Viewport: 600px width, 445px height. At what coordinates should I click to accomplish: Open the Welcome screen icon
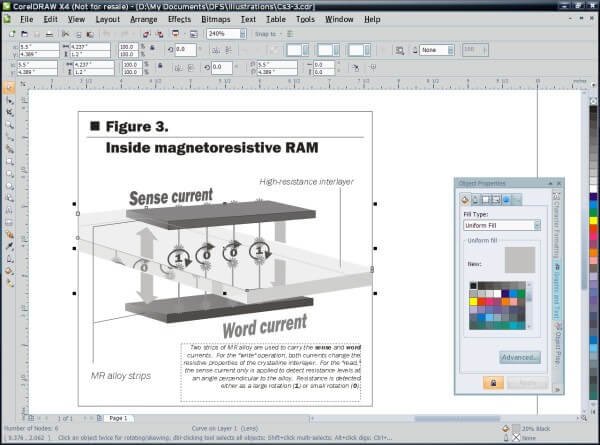pyautogui.click(x=194, y=34)
